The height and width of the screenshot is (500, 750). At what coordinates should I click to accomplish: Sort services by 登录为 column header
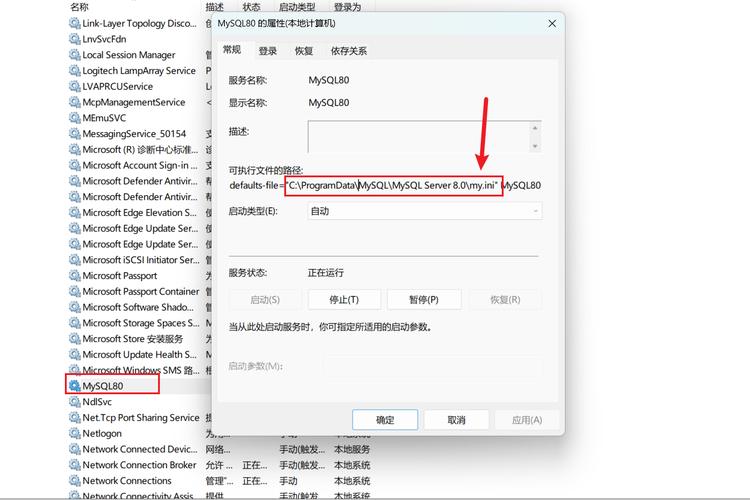pyautogui.click(x=347, y=7)
